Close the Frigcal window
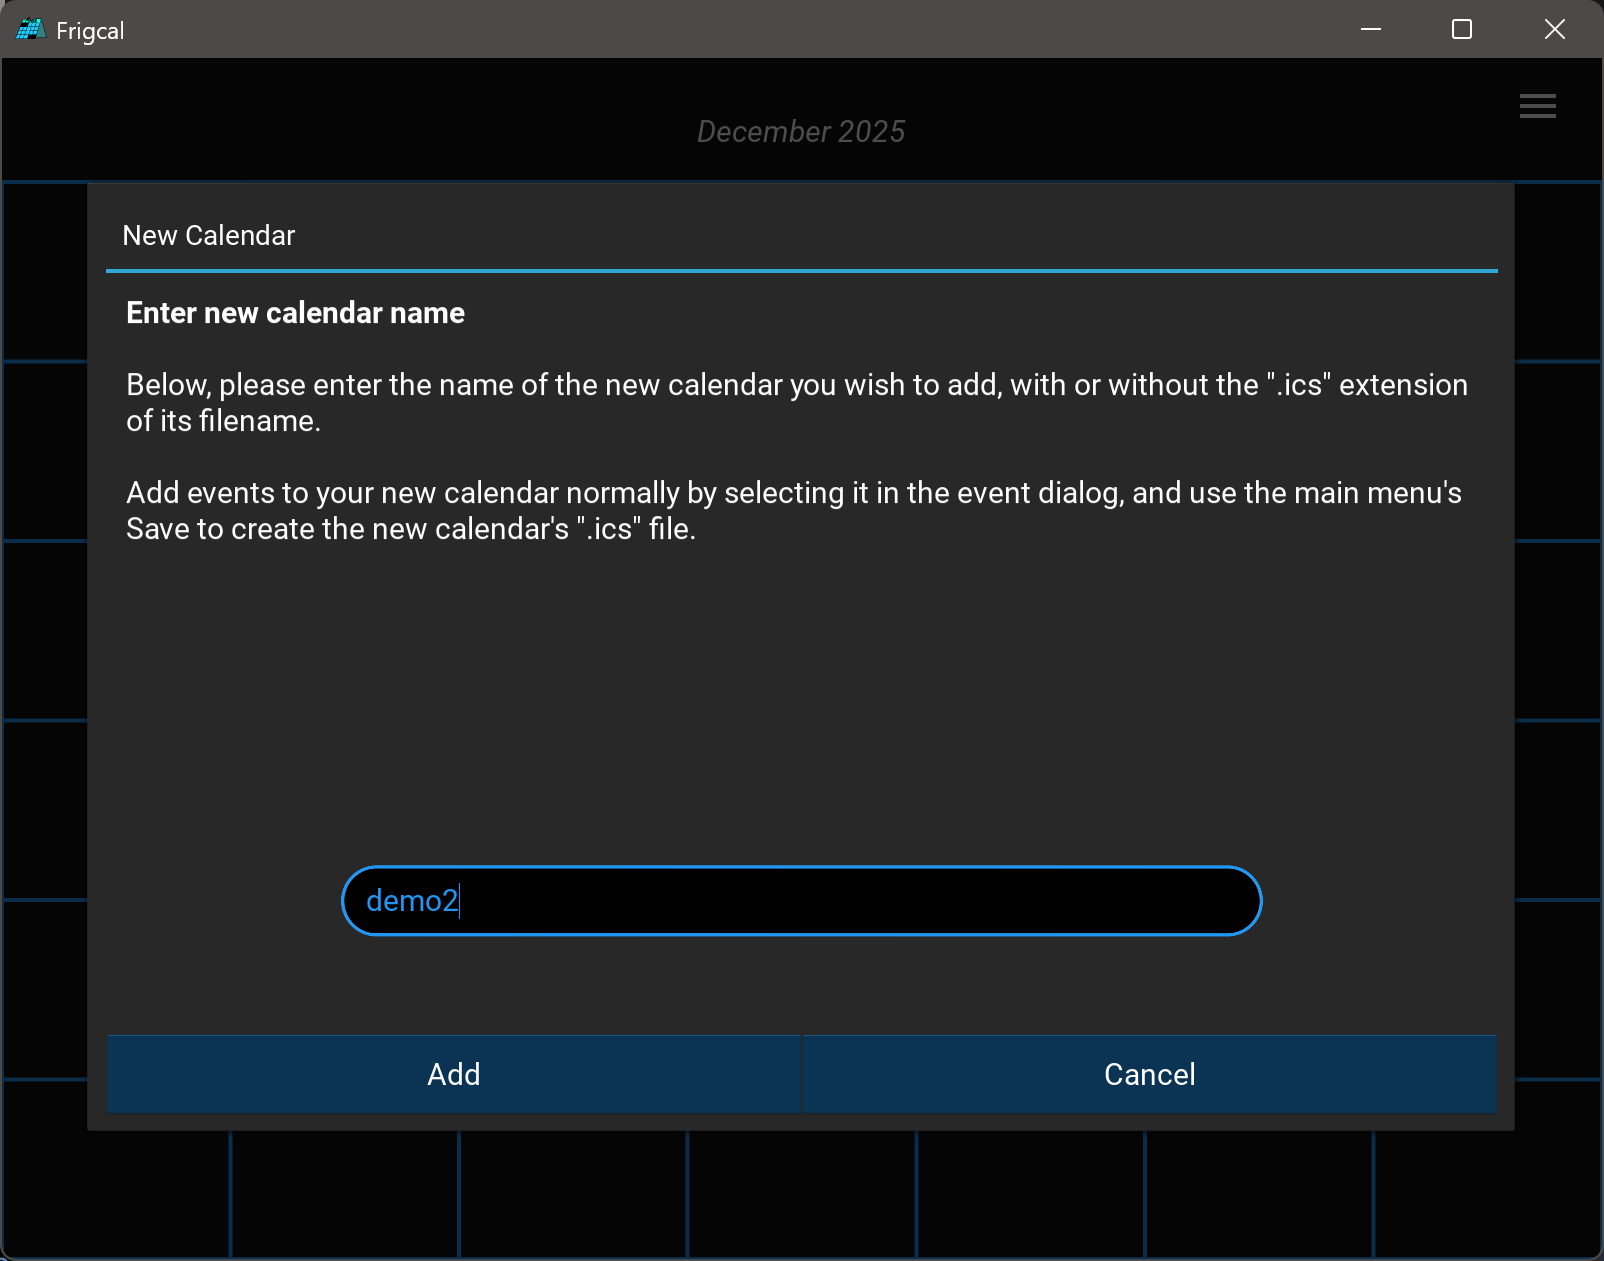Screen dimensions: 1604x1261 click(1554, 30)
